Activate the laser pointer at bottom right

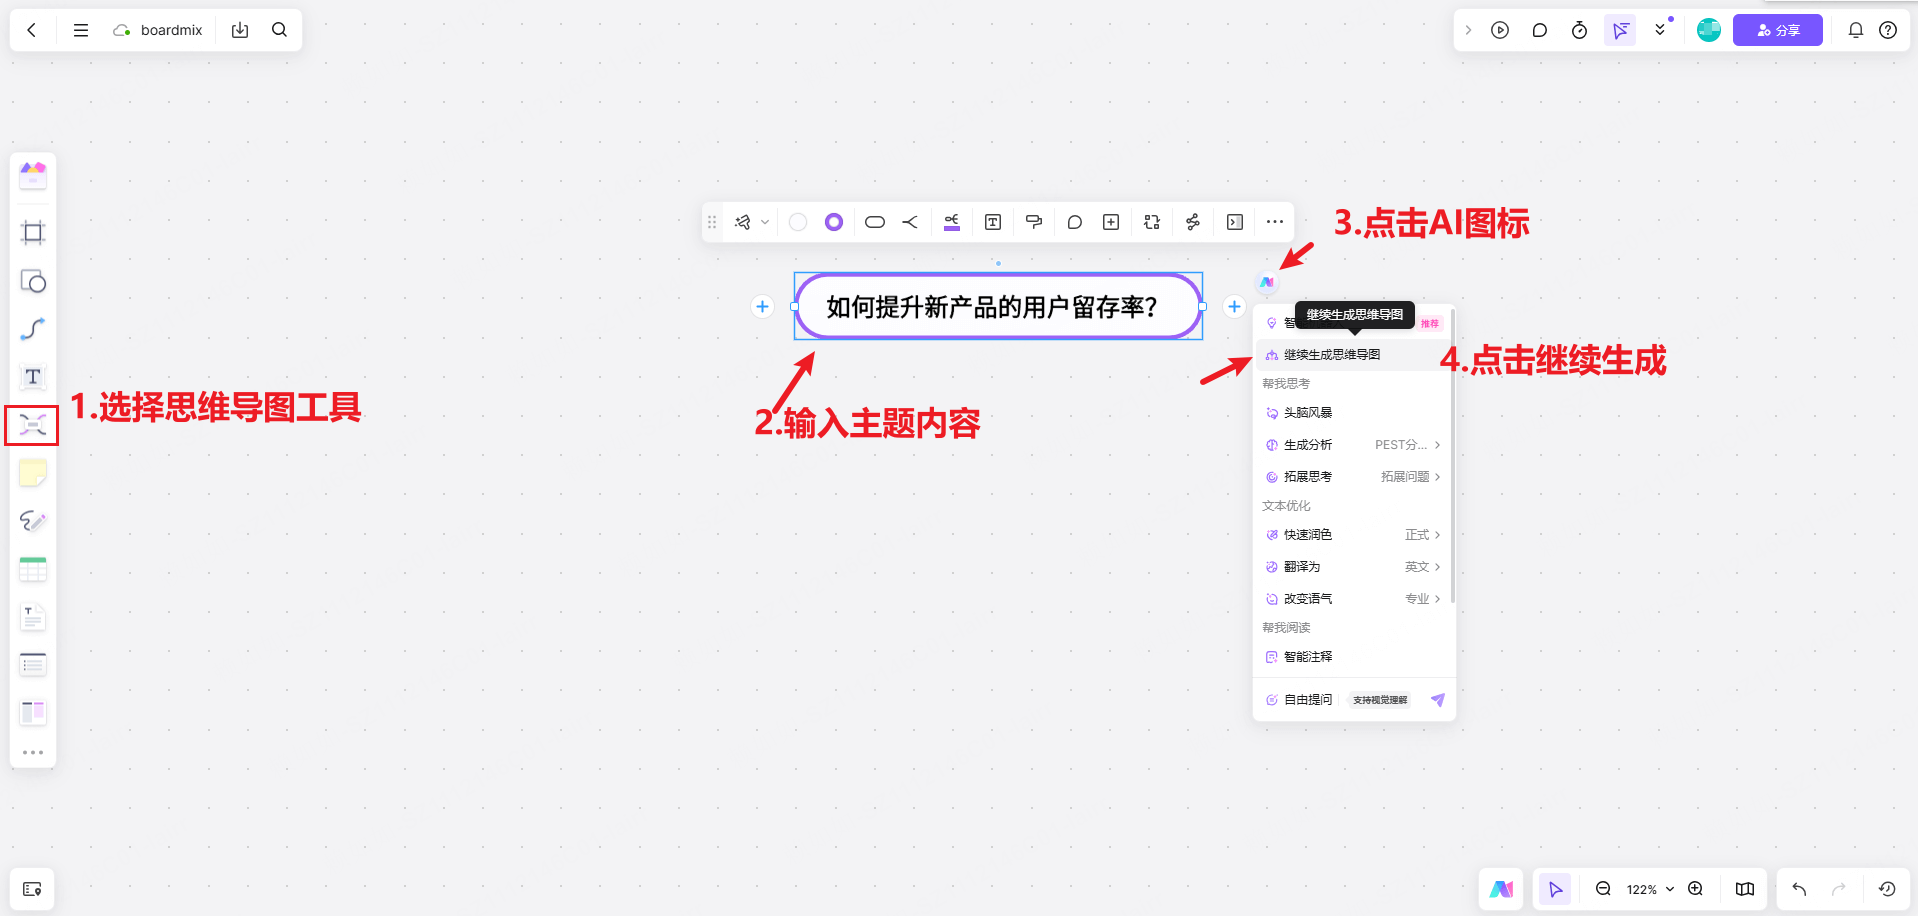point(1554,888)
